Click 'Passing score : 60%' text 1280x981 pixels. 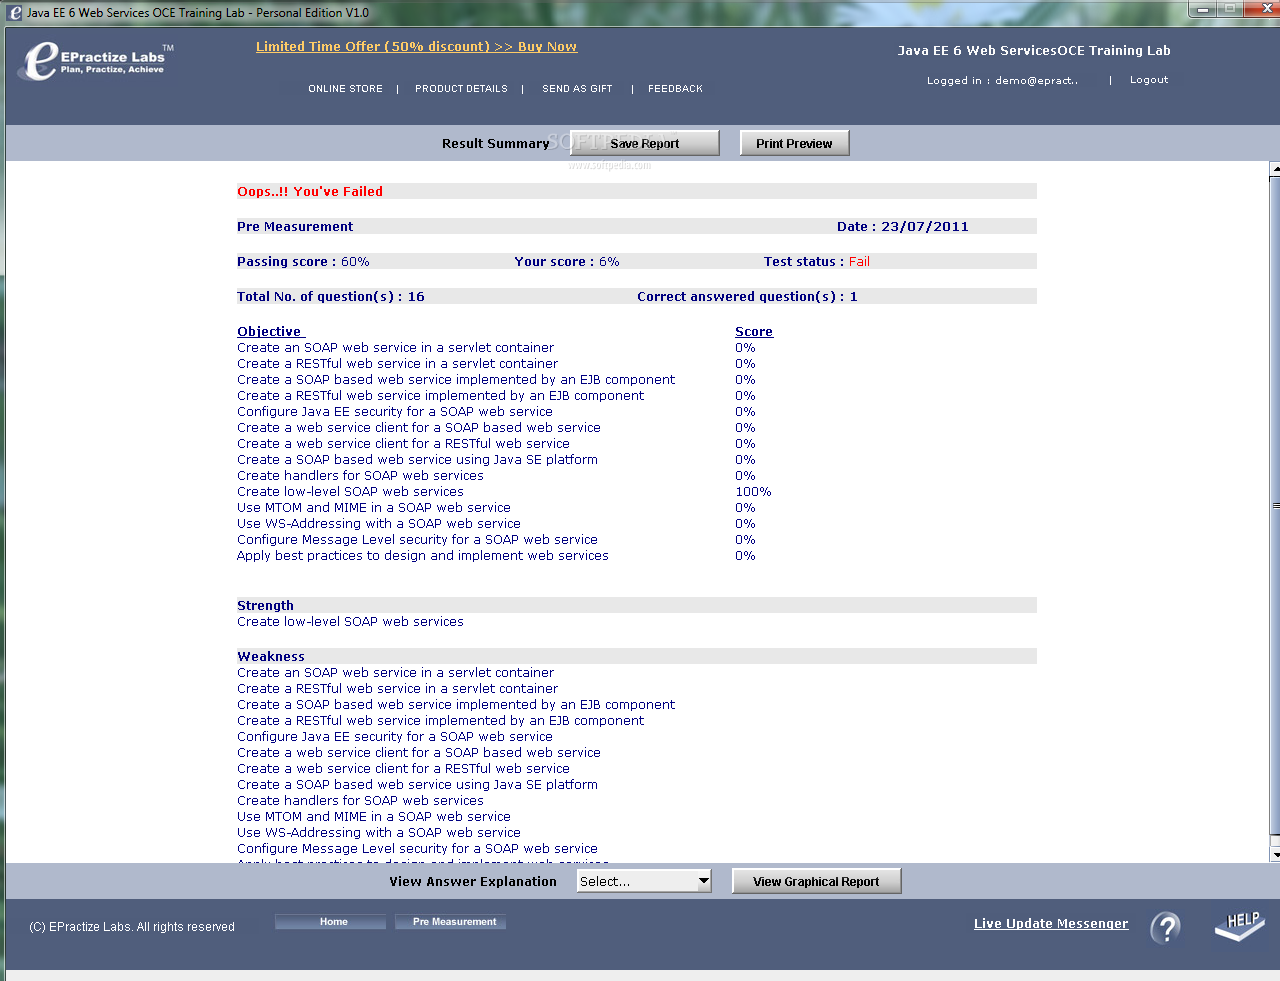[x=303, y=262]
